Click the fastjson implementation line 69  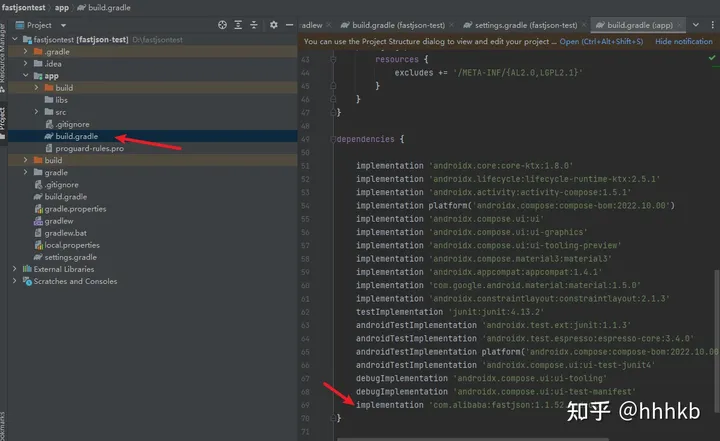pyautogui.click(x=460, y=405)
